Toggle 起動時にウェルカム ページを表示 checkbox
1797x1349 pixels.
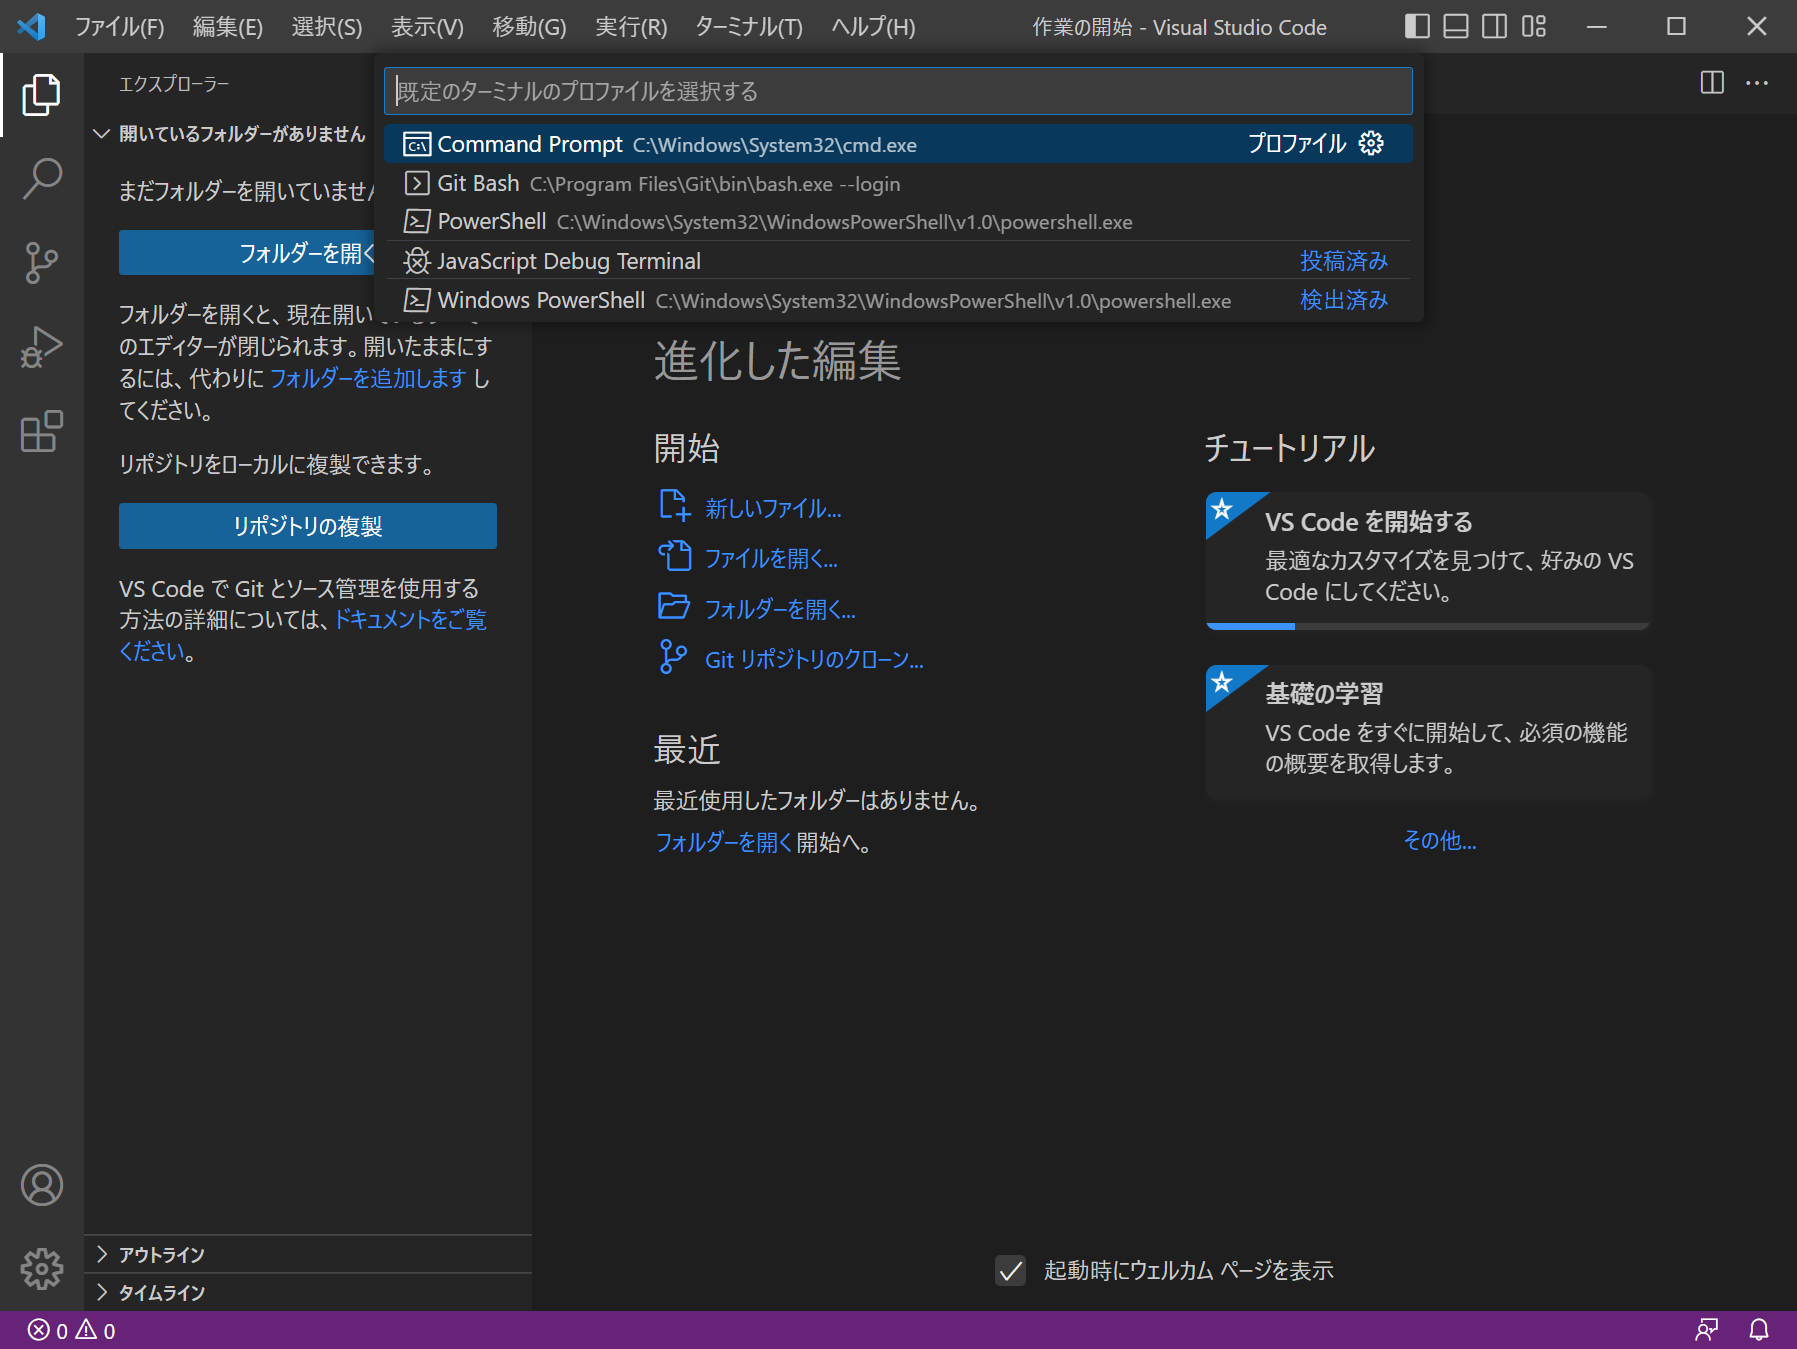pyautogui.click(x=1011, y=1271)
